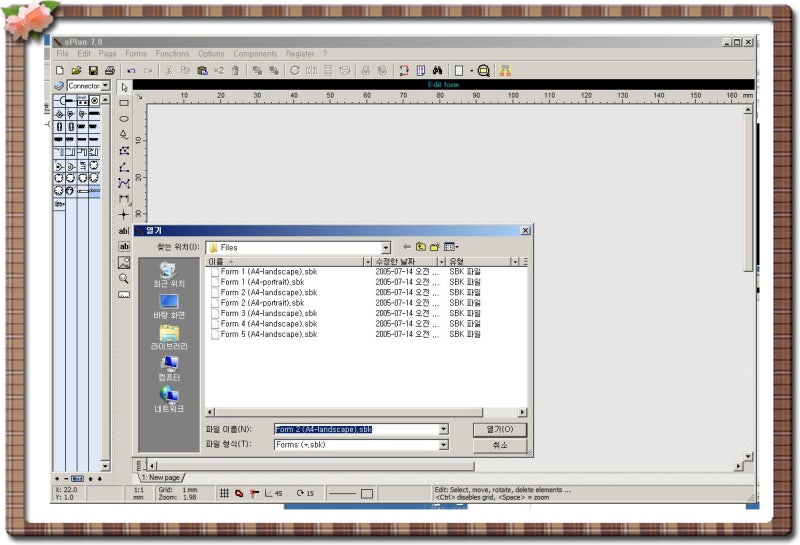Create a new folder in the open dialog
Viewport: 800px width, 545px height.
(435, 247)
